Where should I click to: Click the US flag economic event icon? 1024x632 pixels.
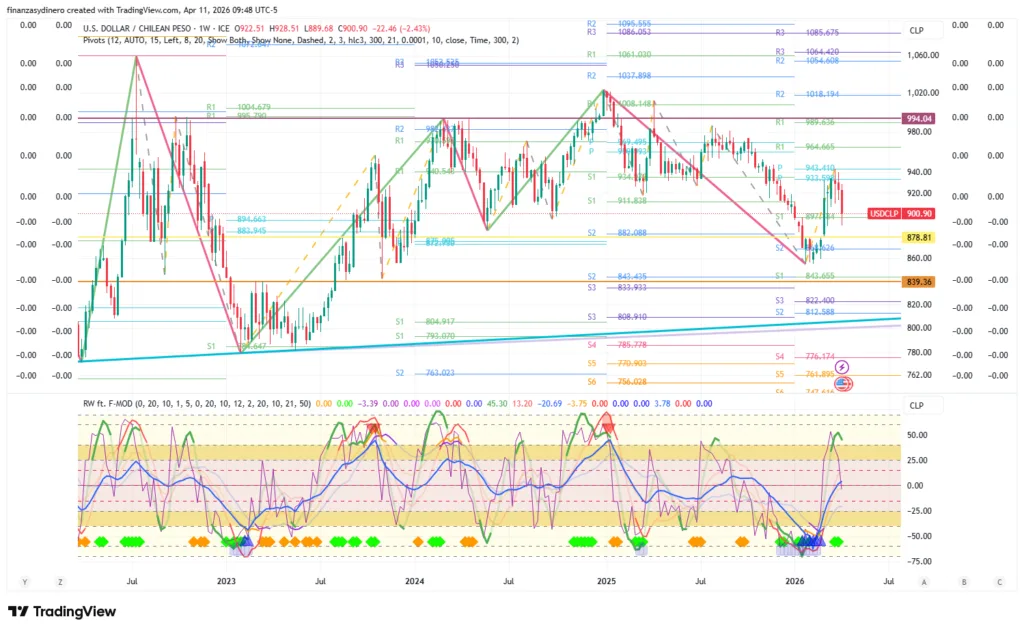click(842, 383)
